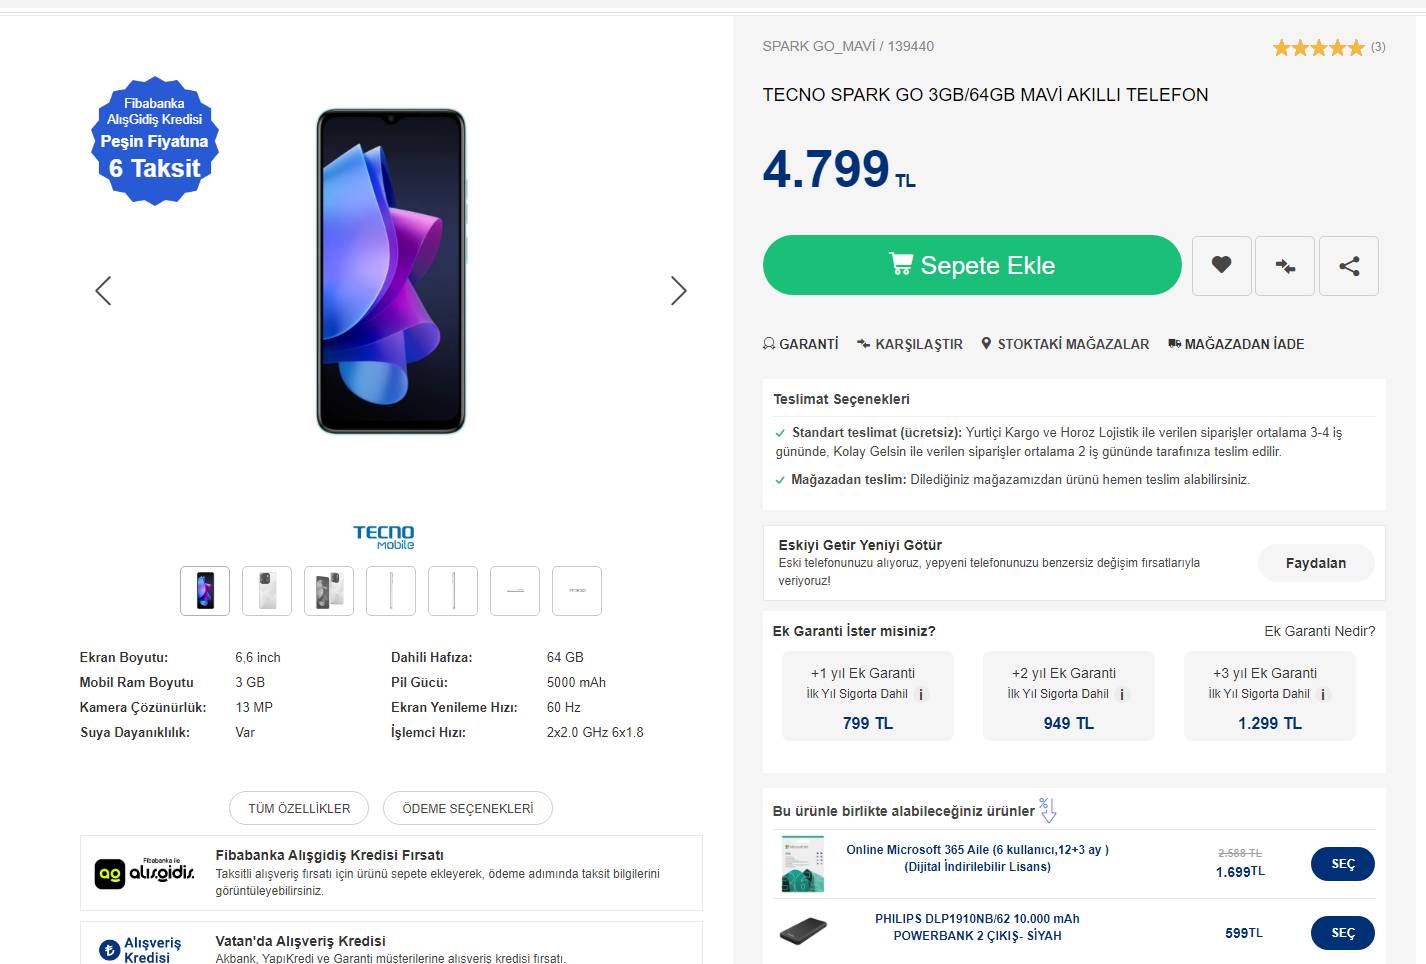
Task: Select +3 yıl Ek Garanti 1.299 TL option
Action: pyautogui.click(x=1269, y=696)
